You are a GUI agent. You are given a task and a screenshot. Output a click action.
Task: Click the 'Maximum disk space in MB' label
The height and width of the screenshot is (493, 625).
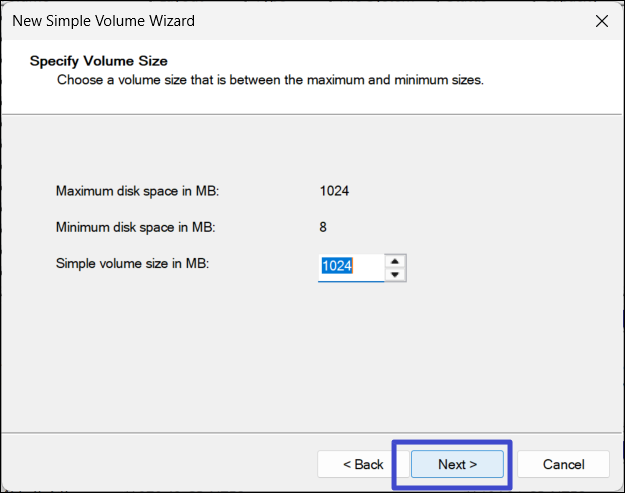[137, 191]
